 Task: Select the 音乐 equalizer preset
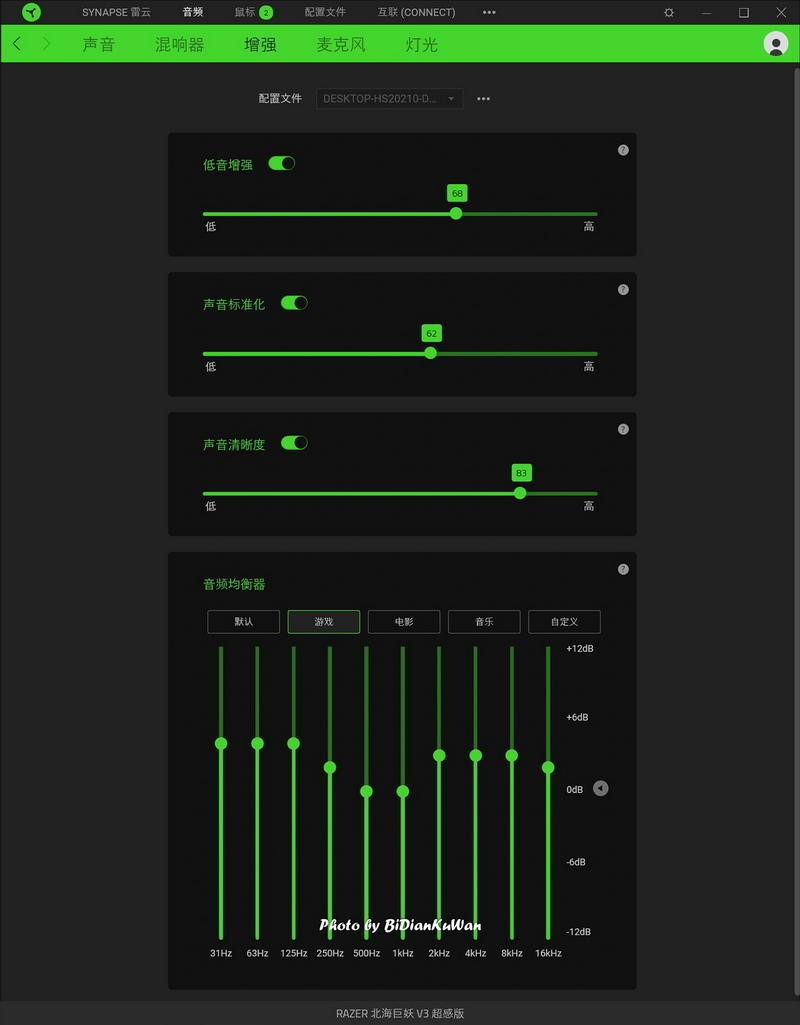(x=484, y=622)
